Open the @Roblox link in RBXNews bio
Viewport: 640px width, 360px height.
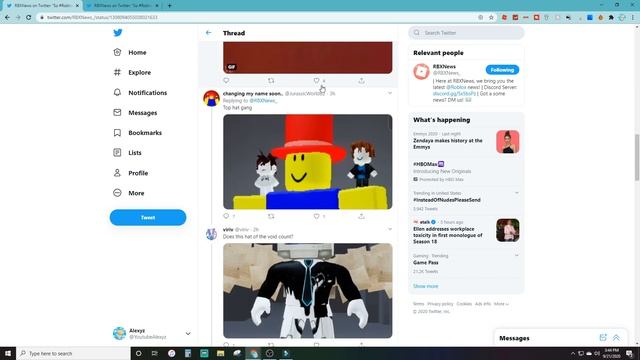[456, 87]
